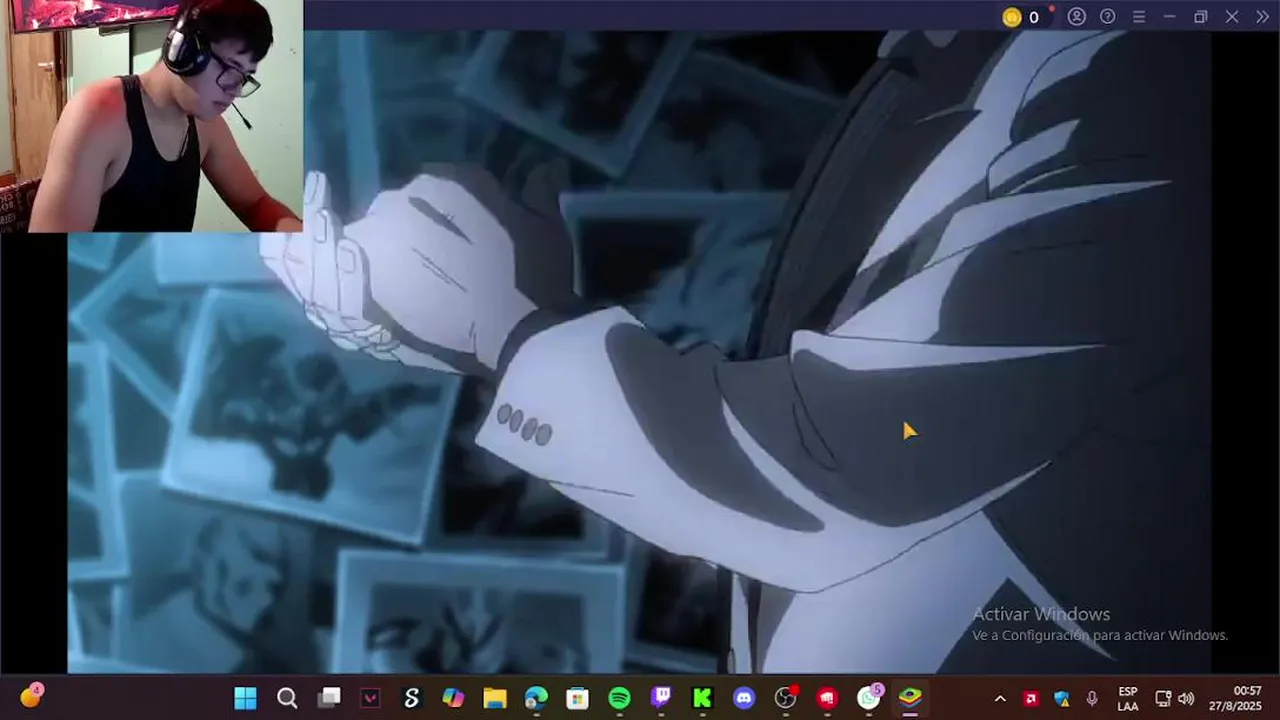Open OBS Studio from the taskbar
This screenshot has width=1280, height=720.
[786, 698]
